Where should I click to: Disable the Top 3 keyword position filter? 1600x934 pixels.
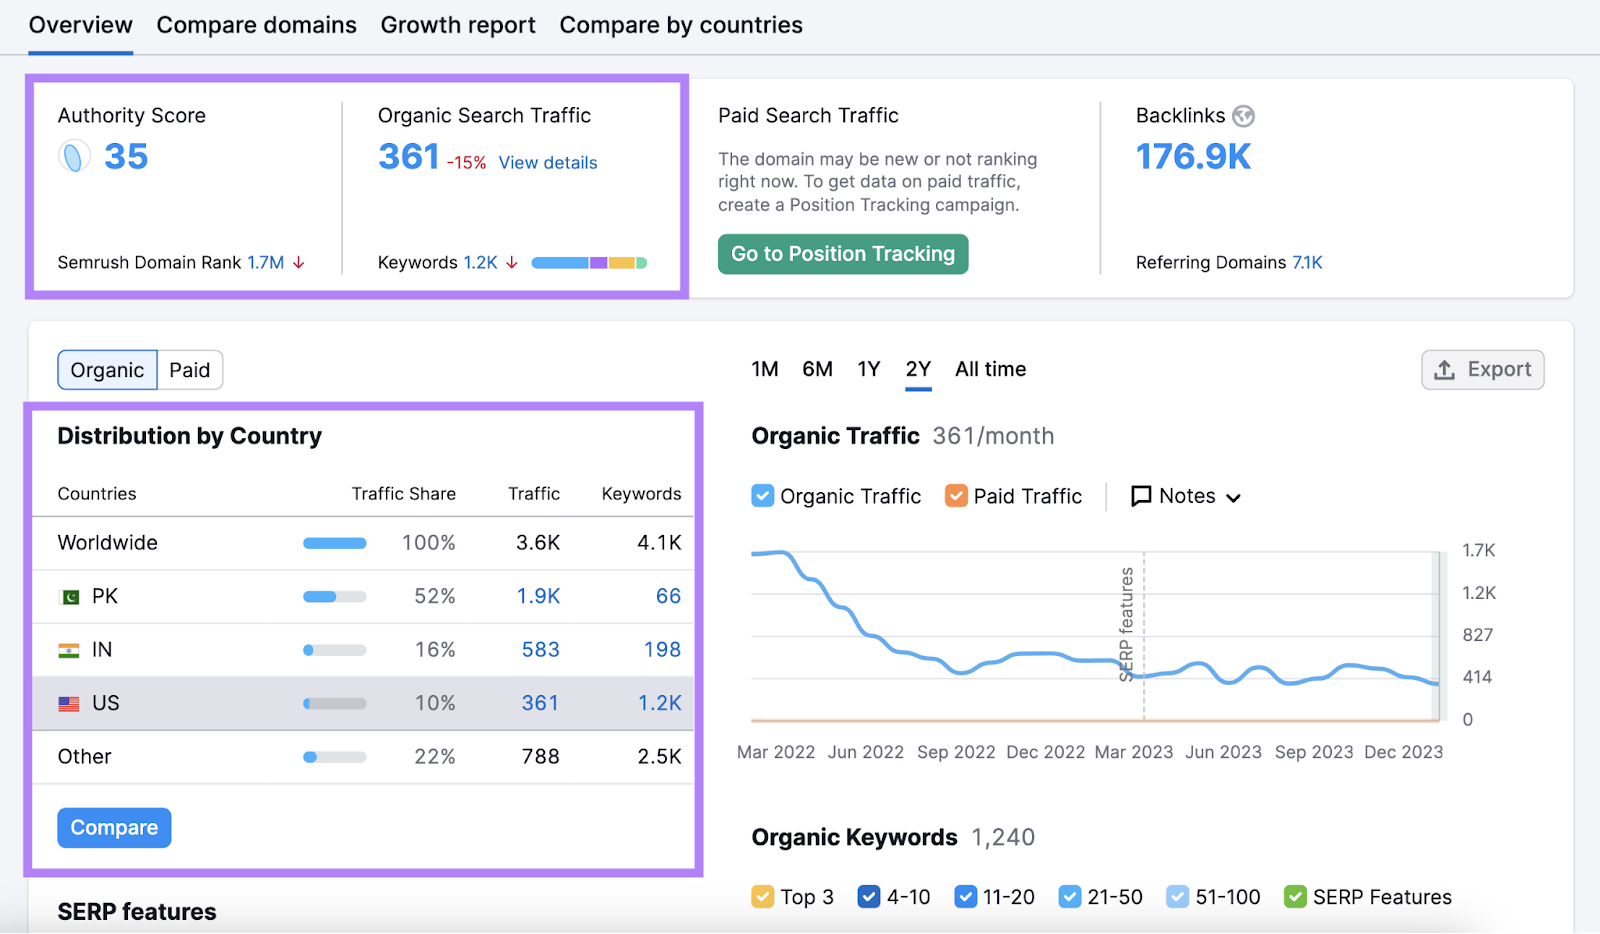click(765, 896)
